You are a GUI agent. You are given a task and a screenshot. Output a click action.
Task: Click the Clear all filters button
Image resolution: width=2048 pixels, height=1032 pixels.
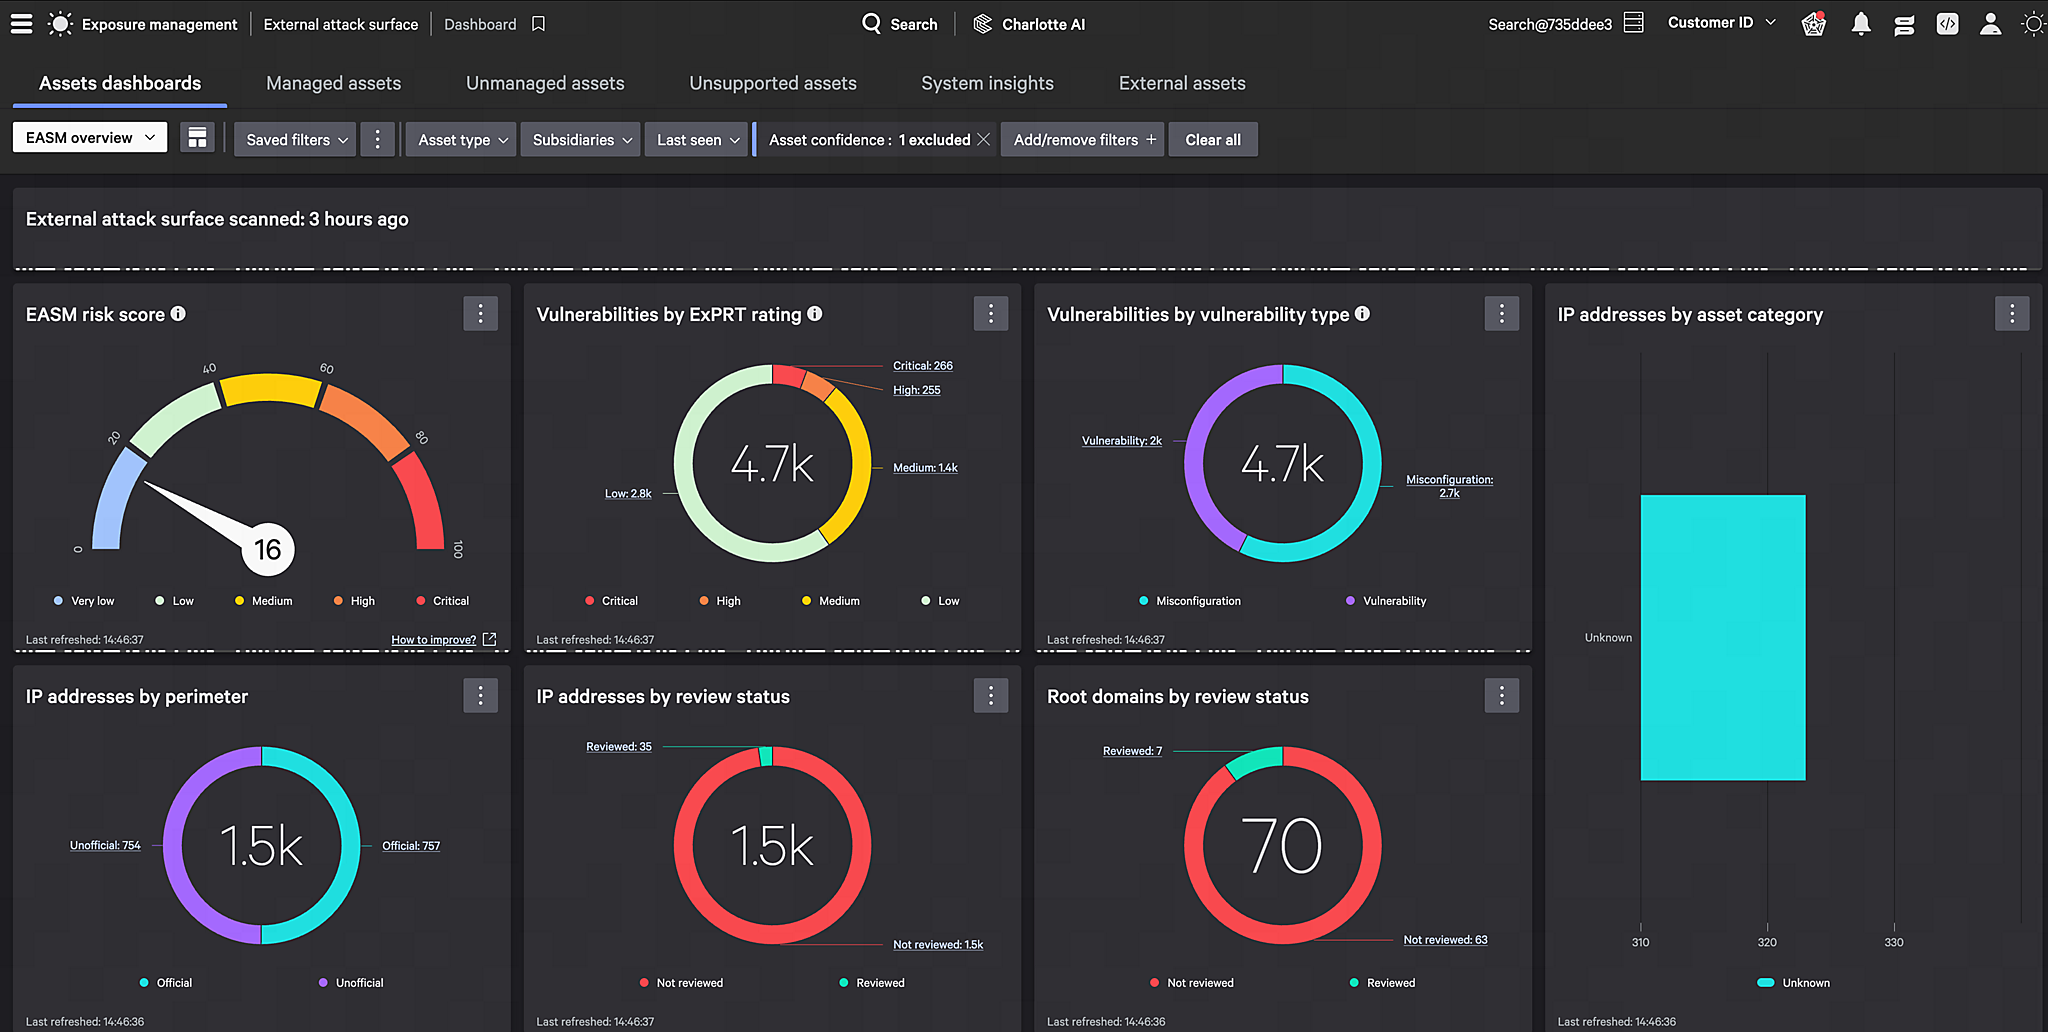[x=1212, y=140]
